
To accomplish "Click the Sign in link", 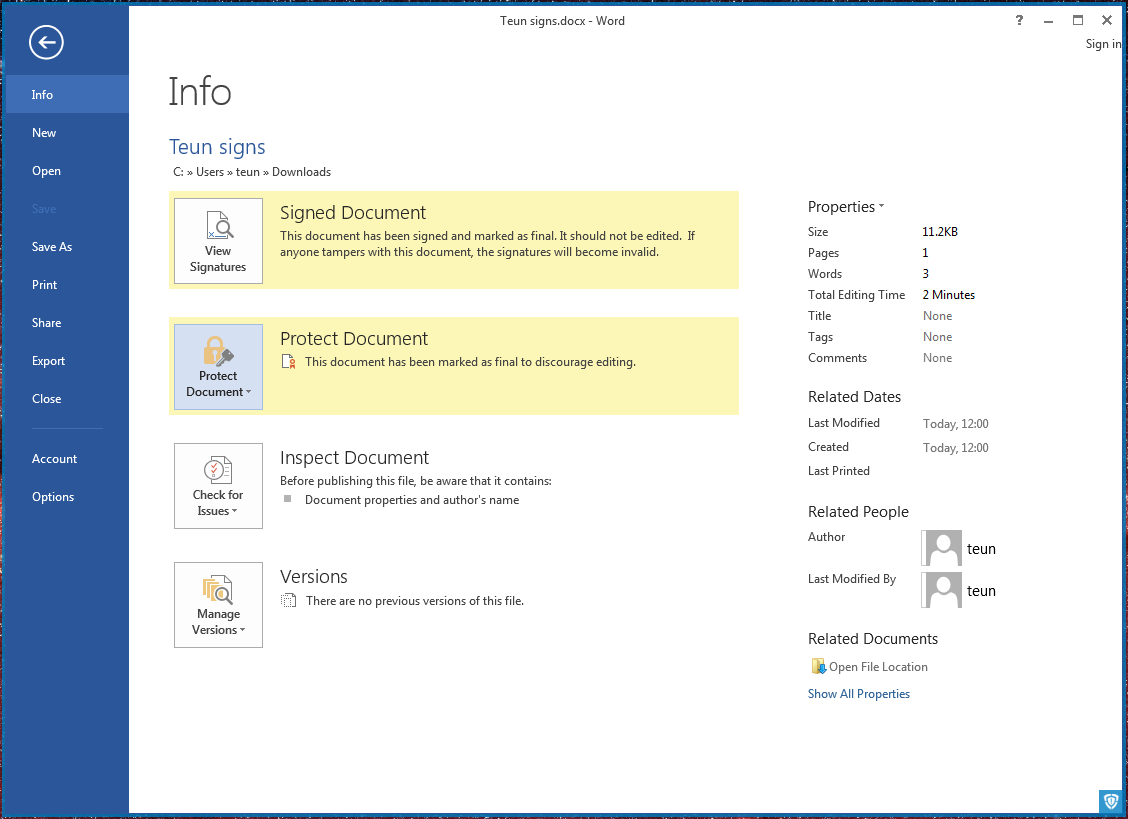I will coord(1102,44).
